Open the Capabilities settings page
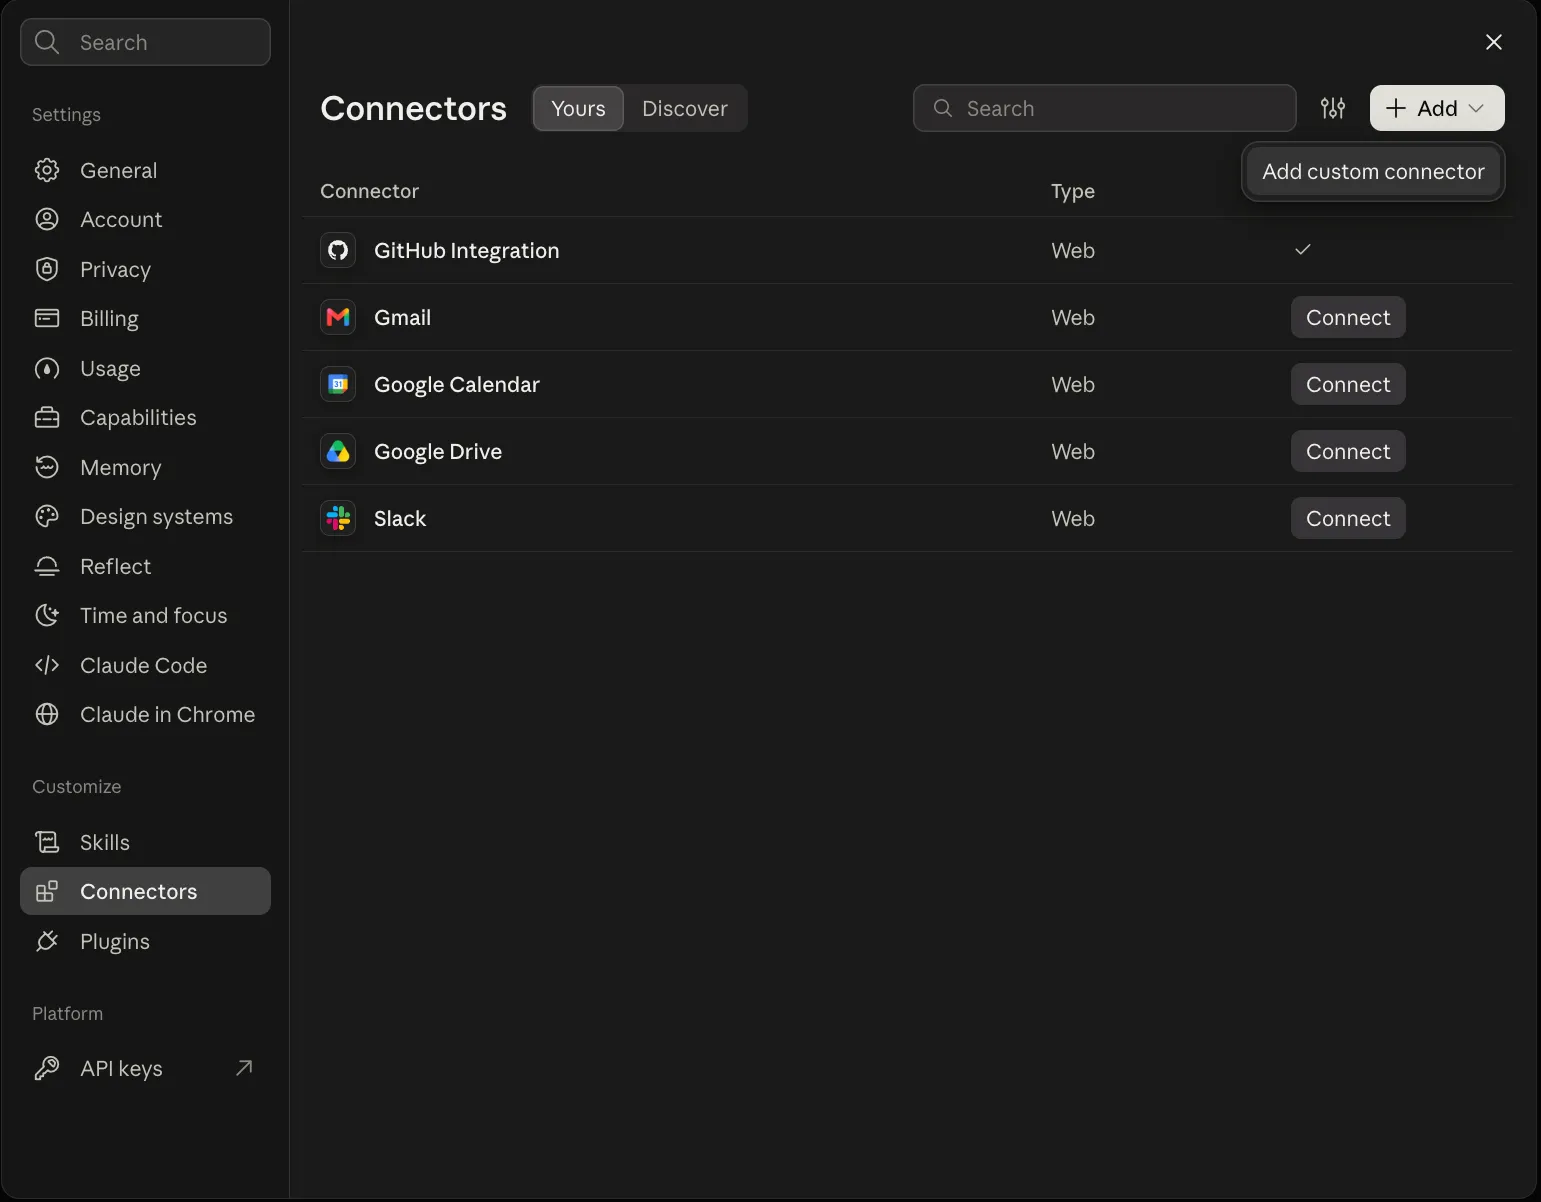Screen dimensions: 1541x1202 point(145,417)
